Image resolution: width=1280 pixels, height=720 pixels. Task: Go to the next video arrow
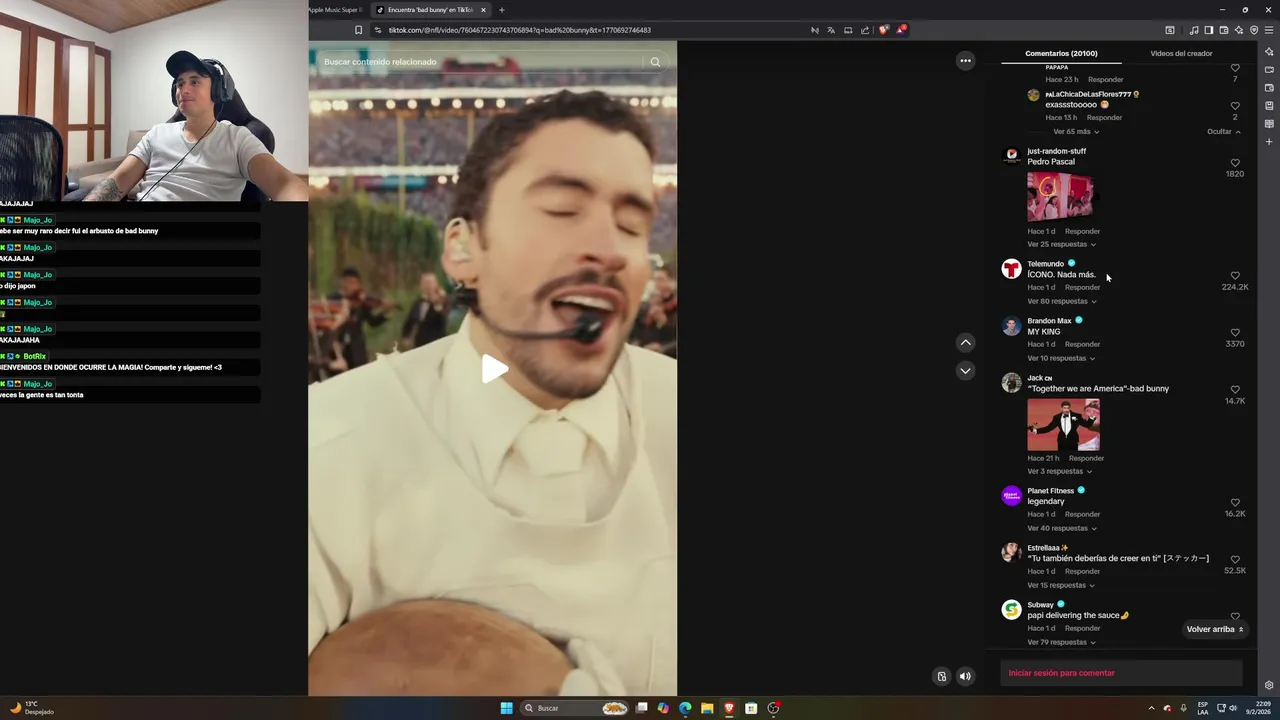(965, 370)
